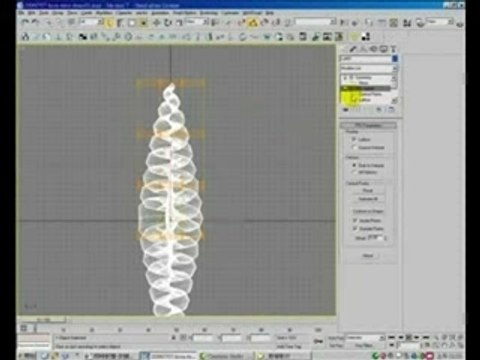
Task: Open the Utilities command panel tab
Action: click(393, 49)
